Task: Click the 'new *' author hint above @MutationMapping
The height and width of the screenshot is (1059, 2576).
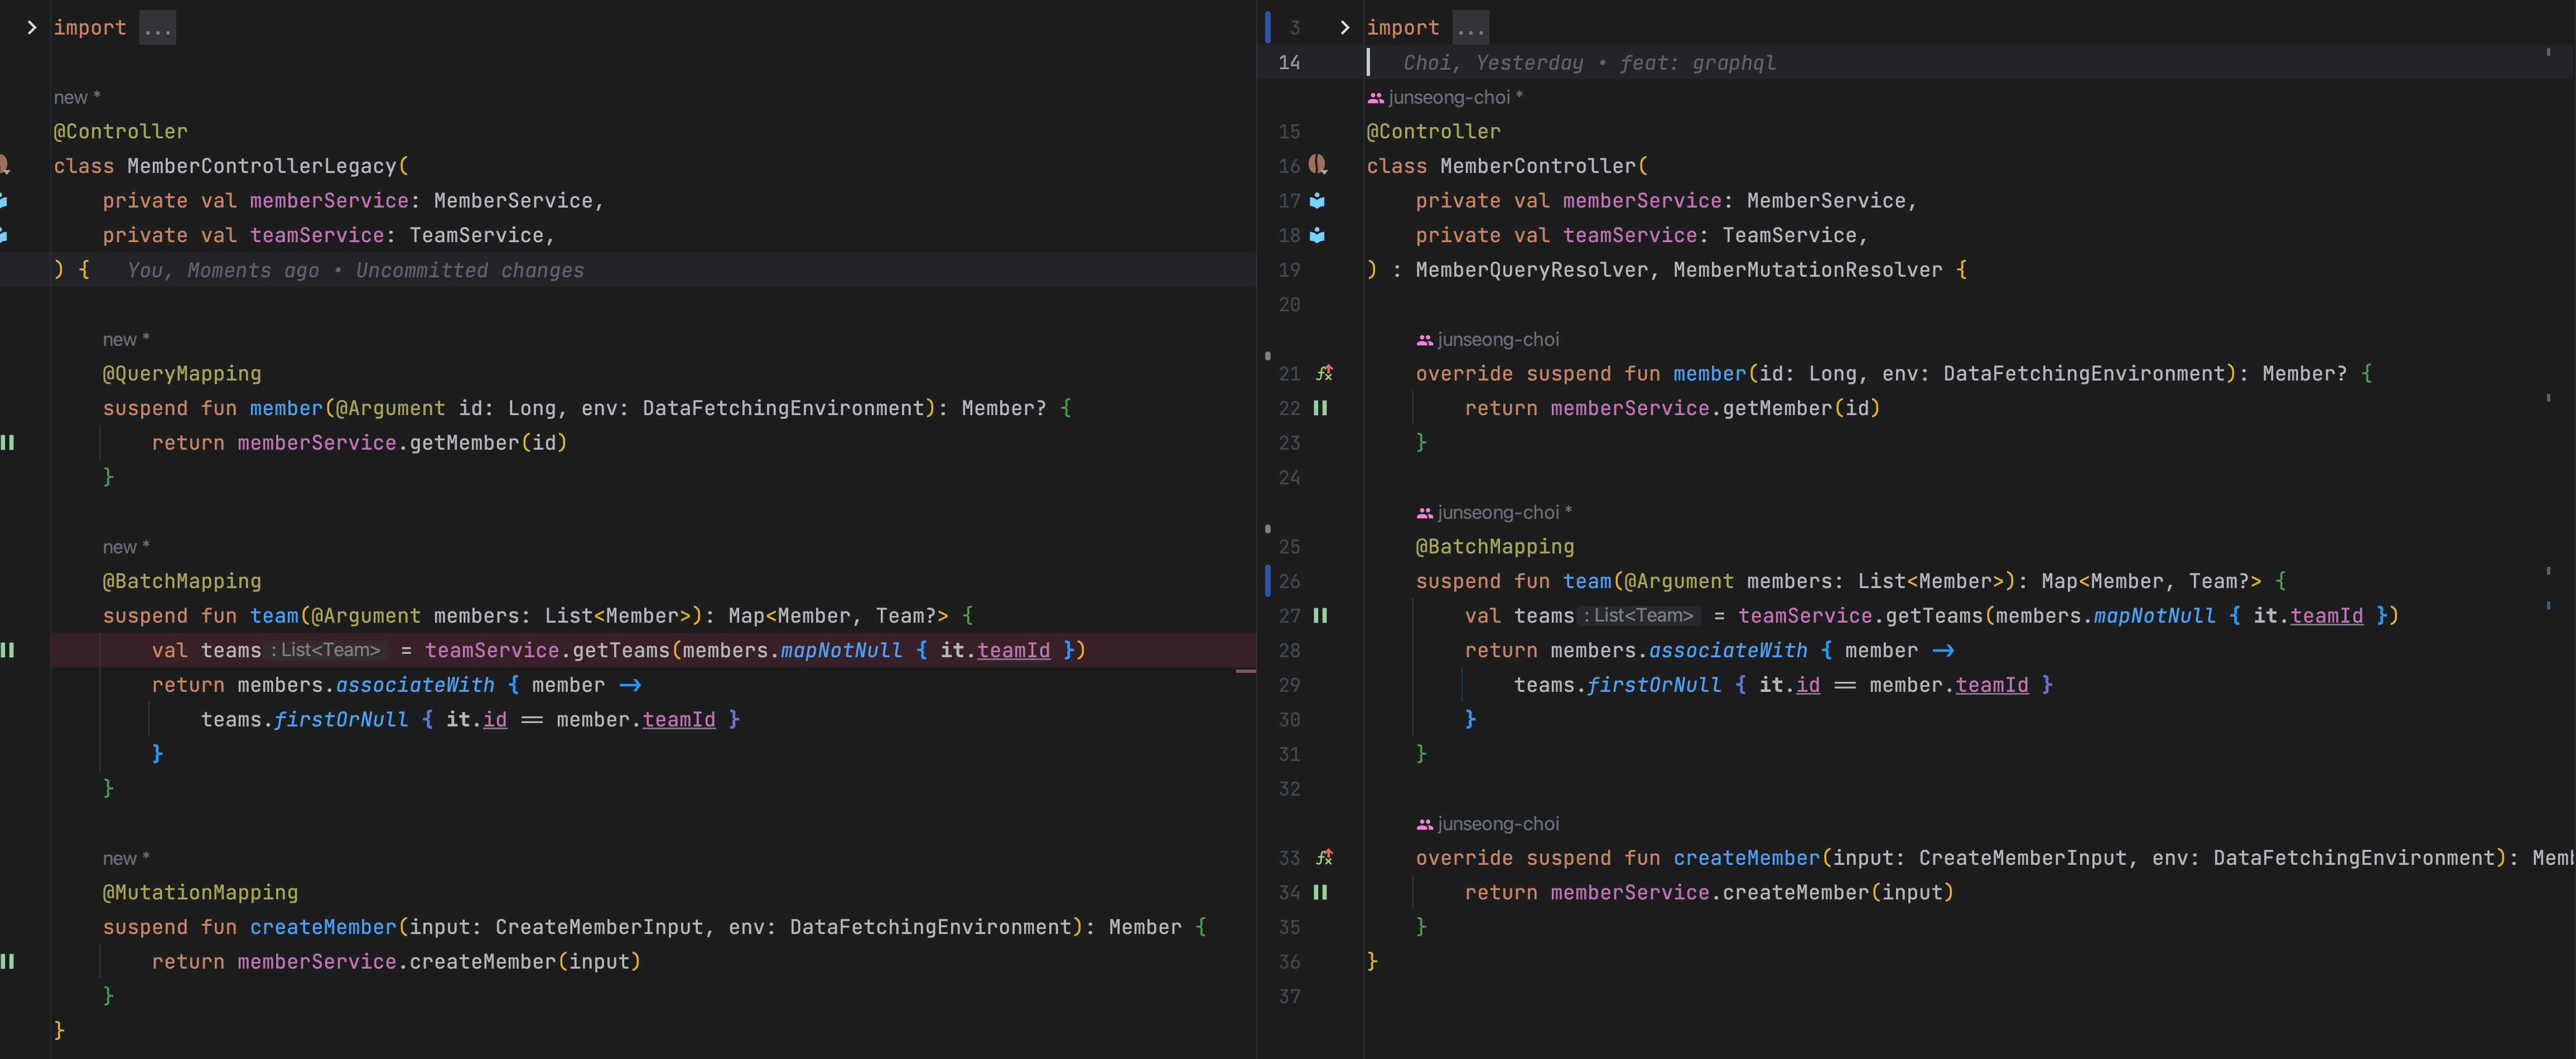Action: pyautogui.click(x=125, y=858)
